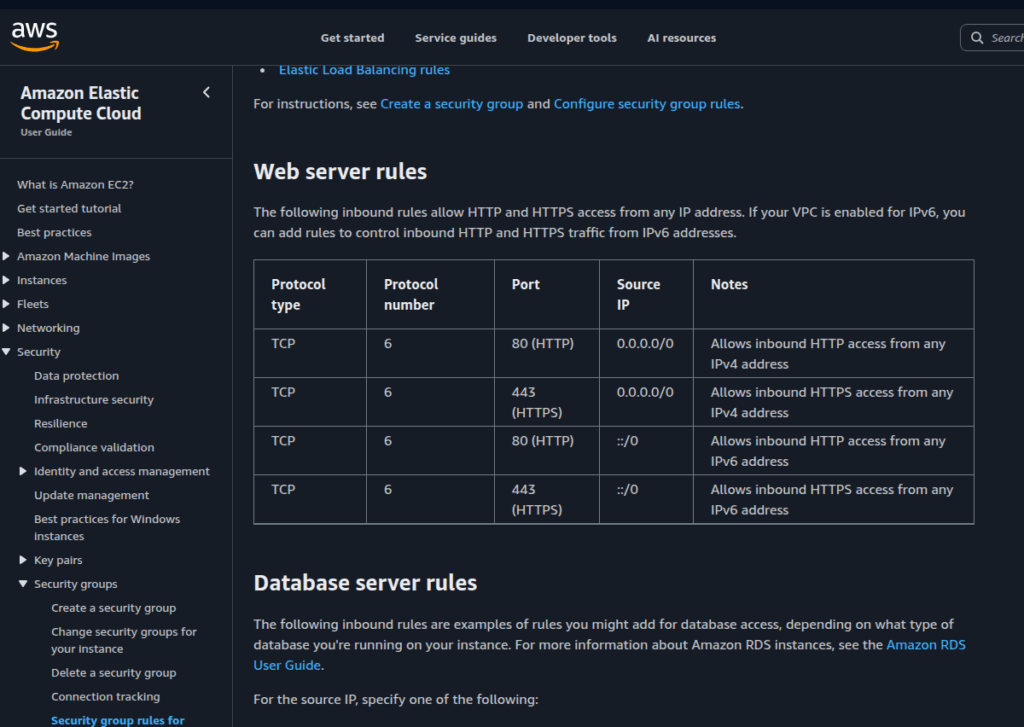Open the search magnifier icon
Image resolution: width=1024 pixels, height=727 pixels.
(x=976, y=37)
